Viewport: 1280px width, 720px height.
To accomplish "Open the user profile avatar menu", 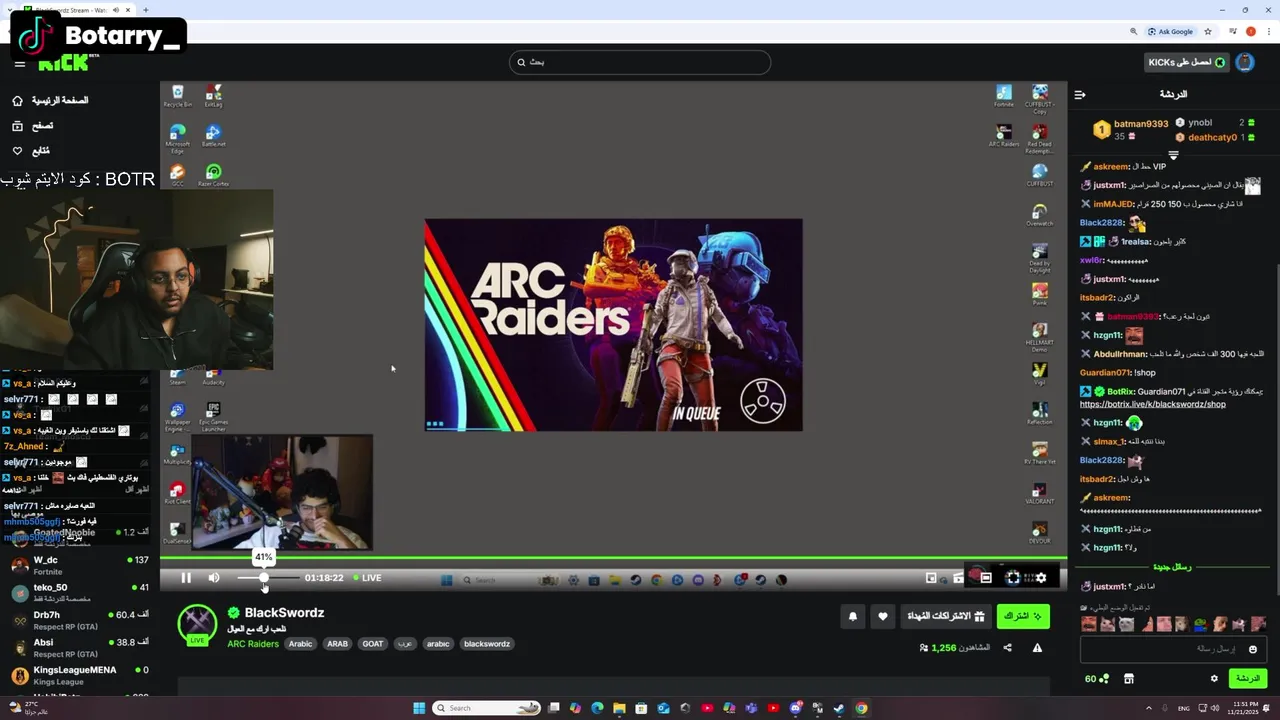I will click(x=1245, y=62).
